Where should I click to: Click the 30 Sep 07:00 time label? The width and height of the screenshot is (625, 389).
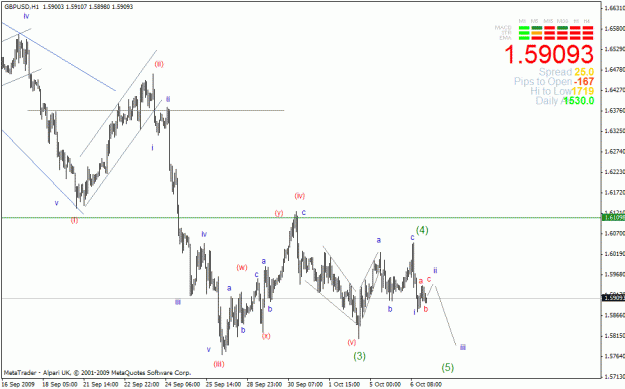click(x=306, y=385)
